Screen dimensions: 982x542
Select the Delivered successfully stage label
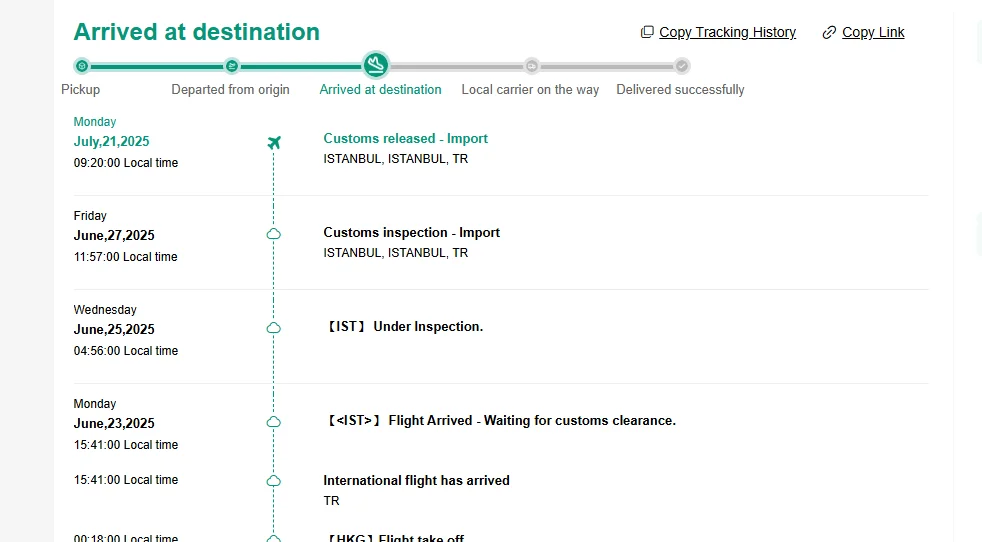click(680, 89)
